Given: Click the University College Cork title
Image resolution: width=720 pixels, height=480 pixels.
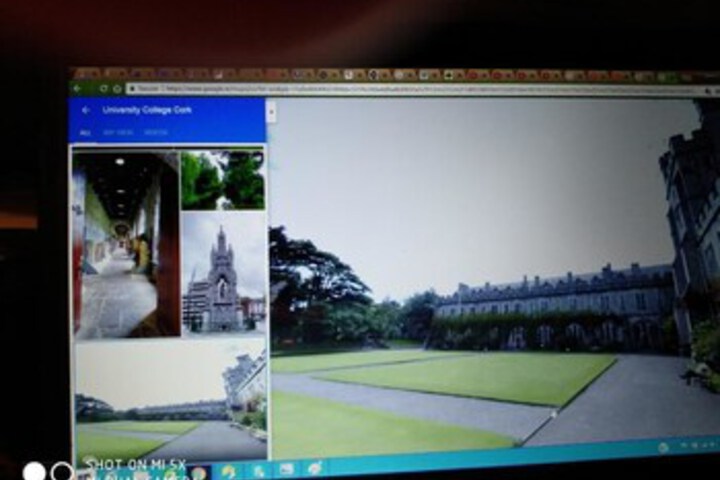Looking at the screenshot, I should pyautogui.click(x=147, y=110).
